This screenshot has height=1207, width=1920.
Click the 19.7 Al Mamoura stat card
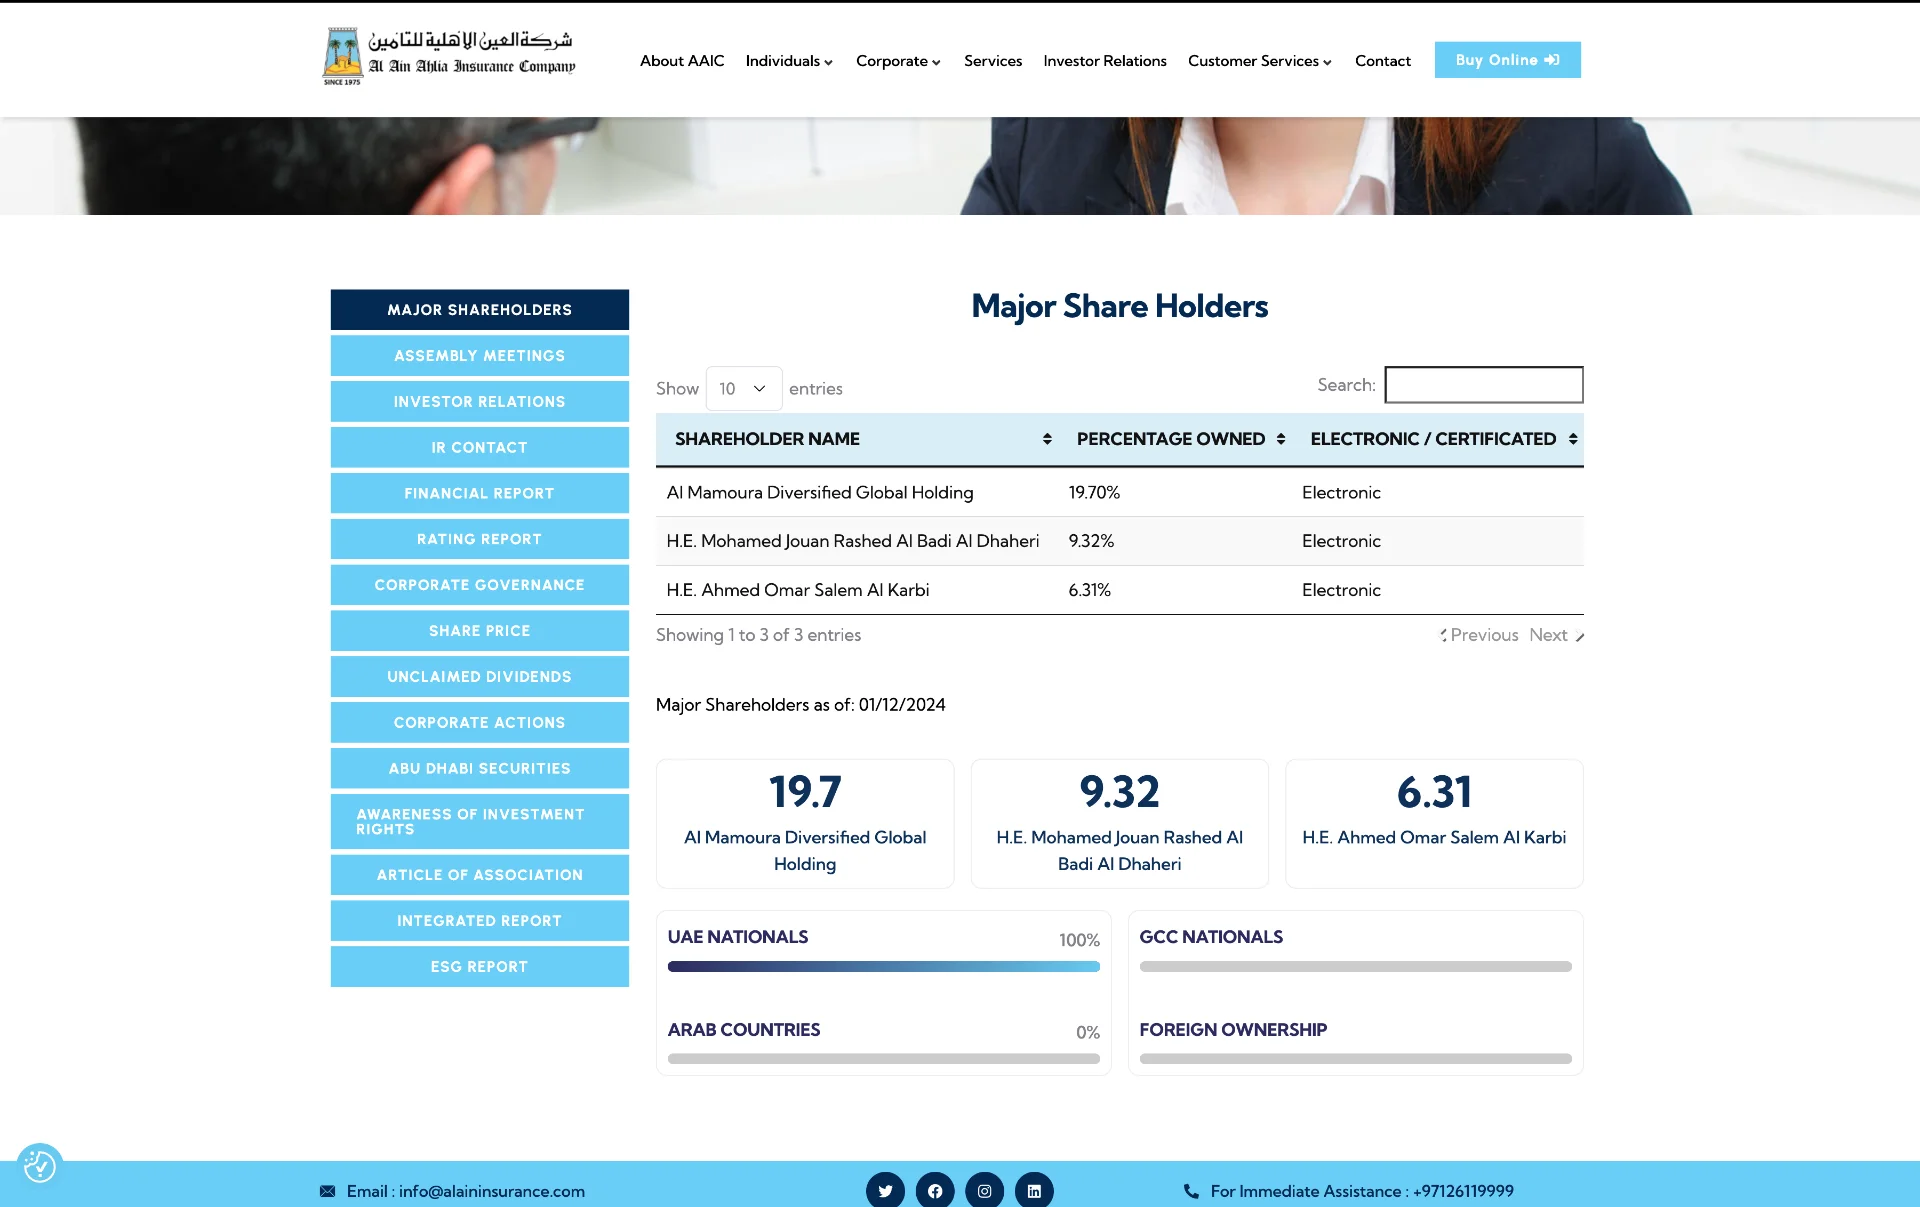click(x=805, y=824)
